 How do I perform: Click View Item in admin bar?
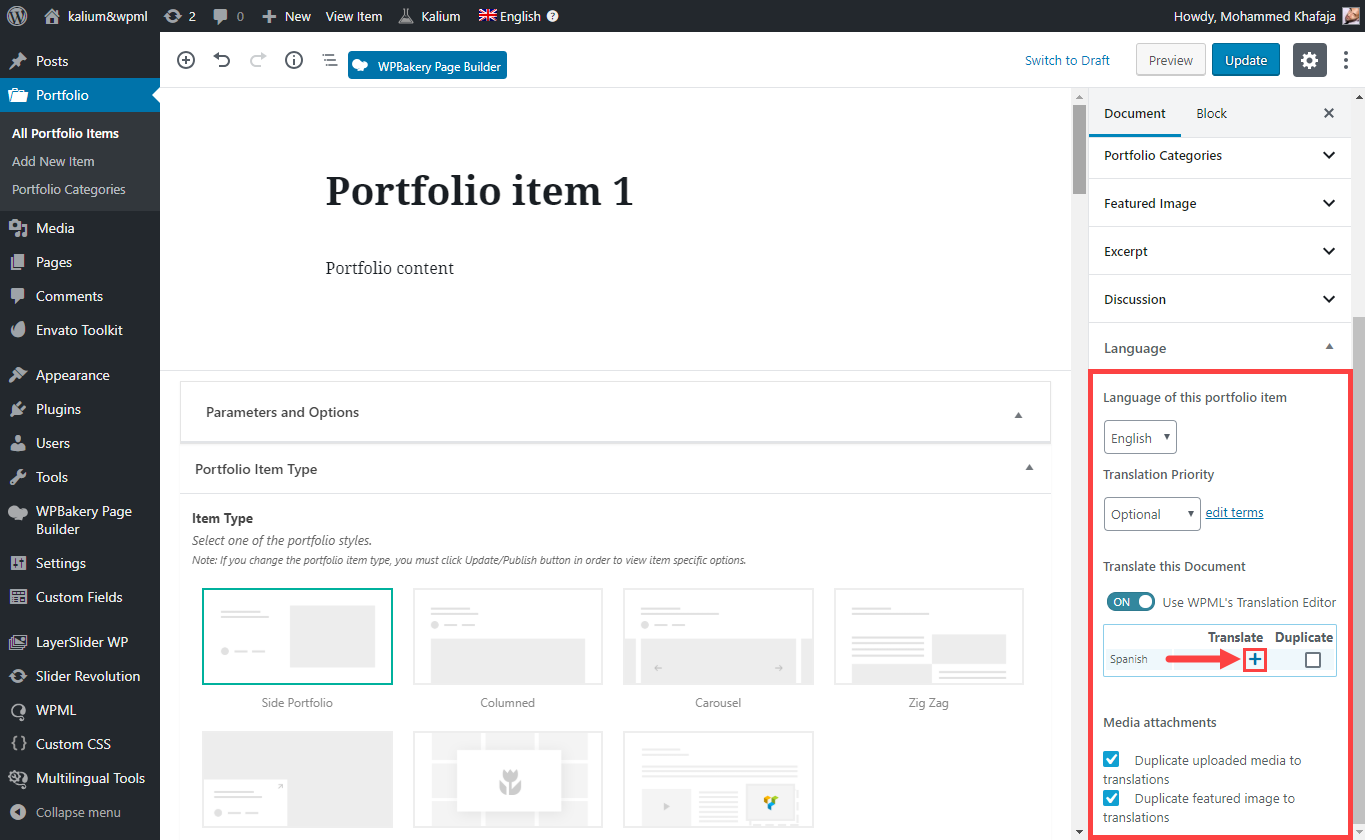tap(354, 16)
